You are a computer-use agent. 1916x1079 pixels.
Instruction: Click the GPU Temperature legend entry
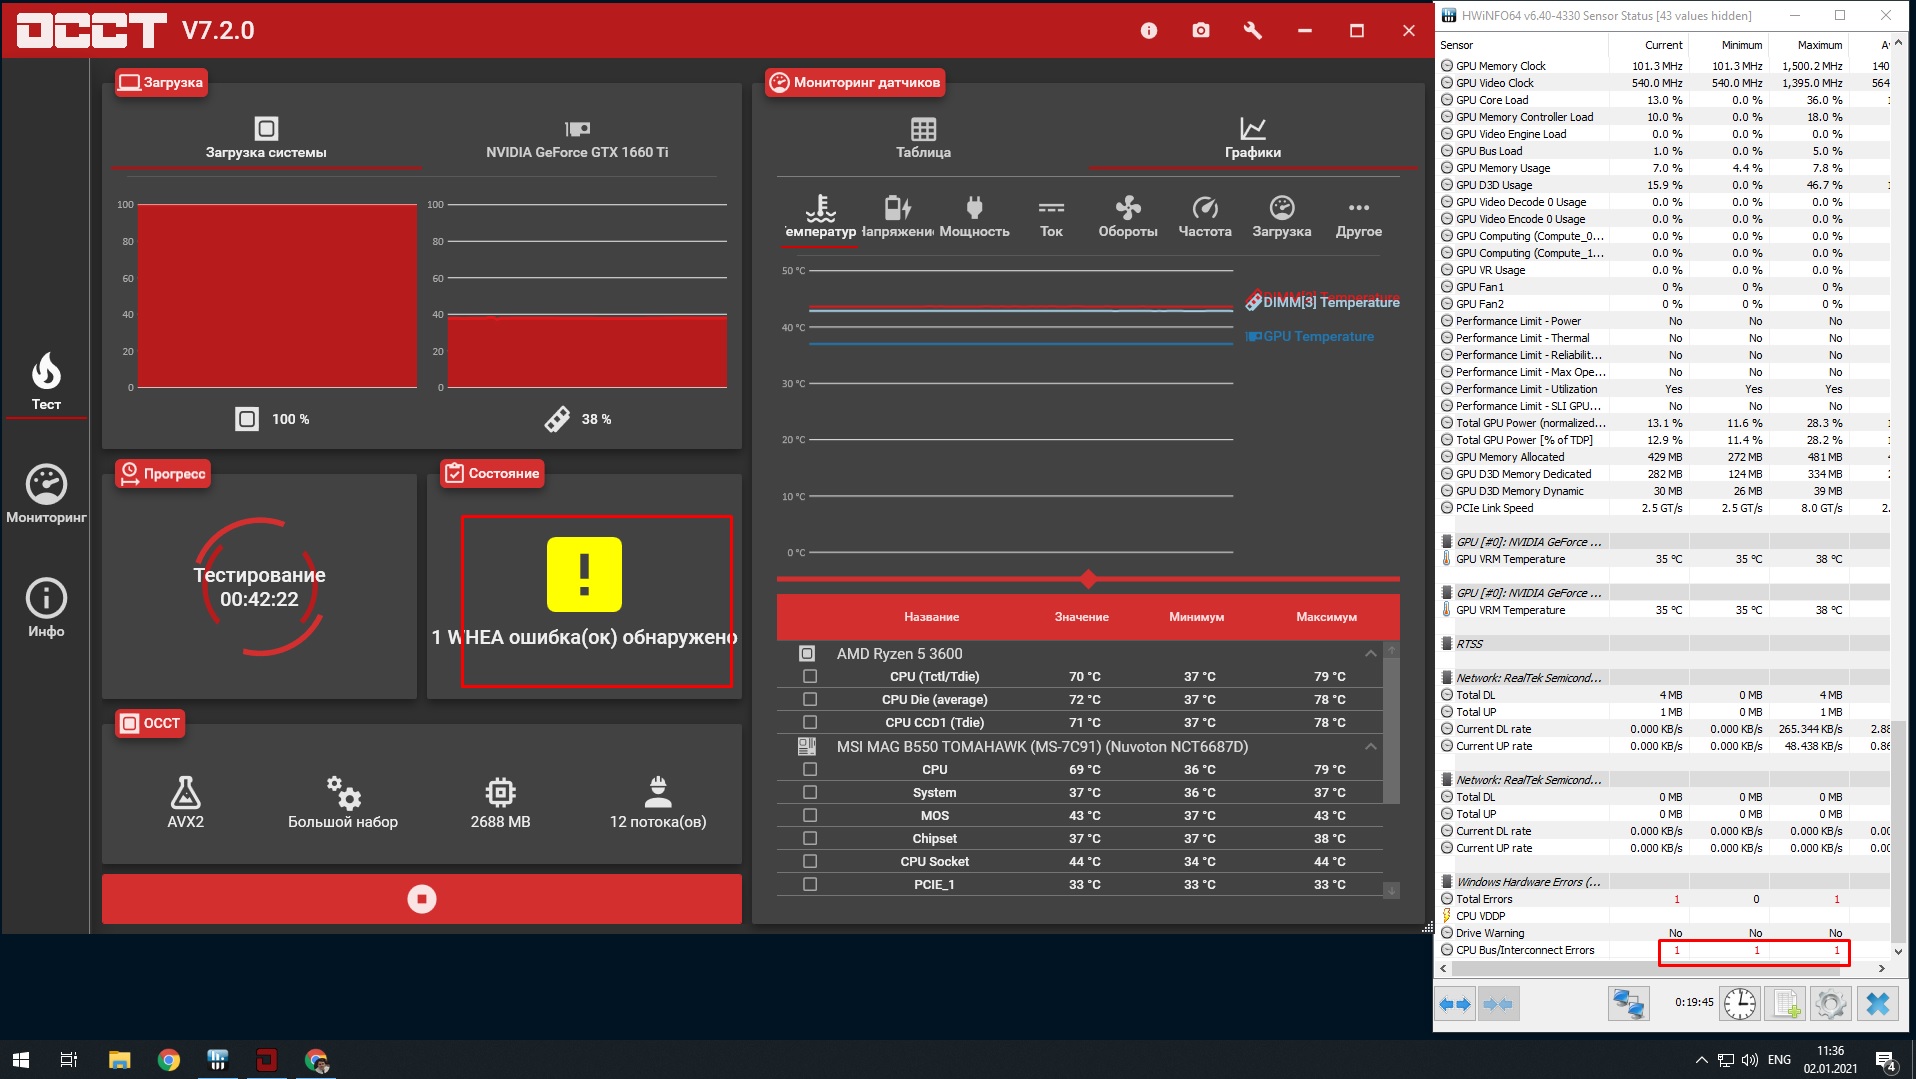pos(1310,337)
